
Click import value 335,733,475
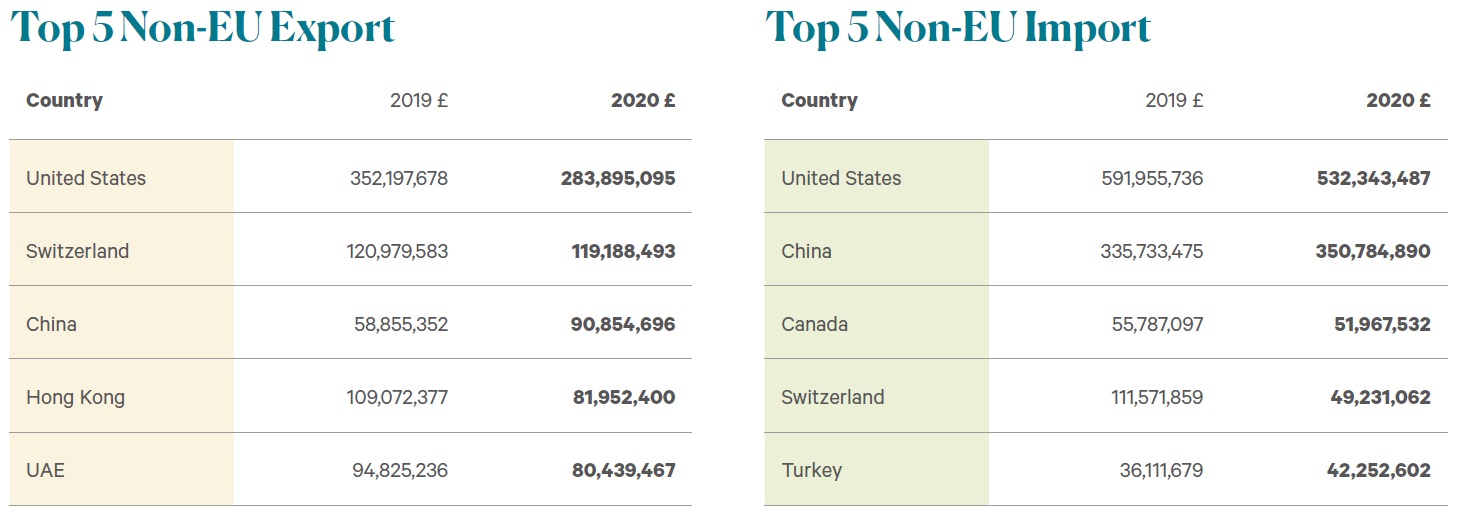[x=1152, y=251]
